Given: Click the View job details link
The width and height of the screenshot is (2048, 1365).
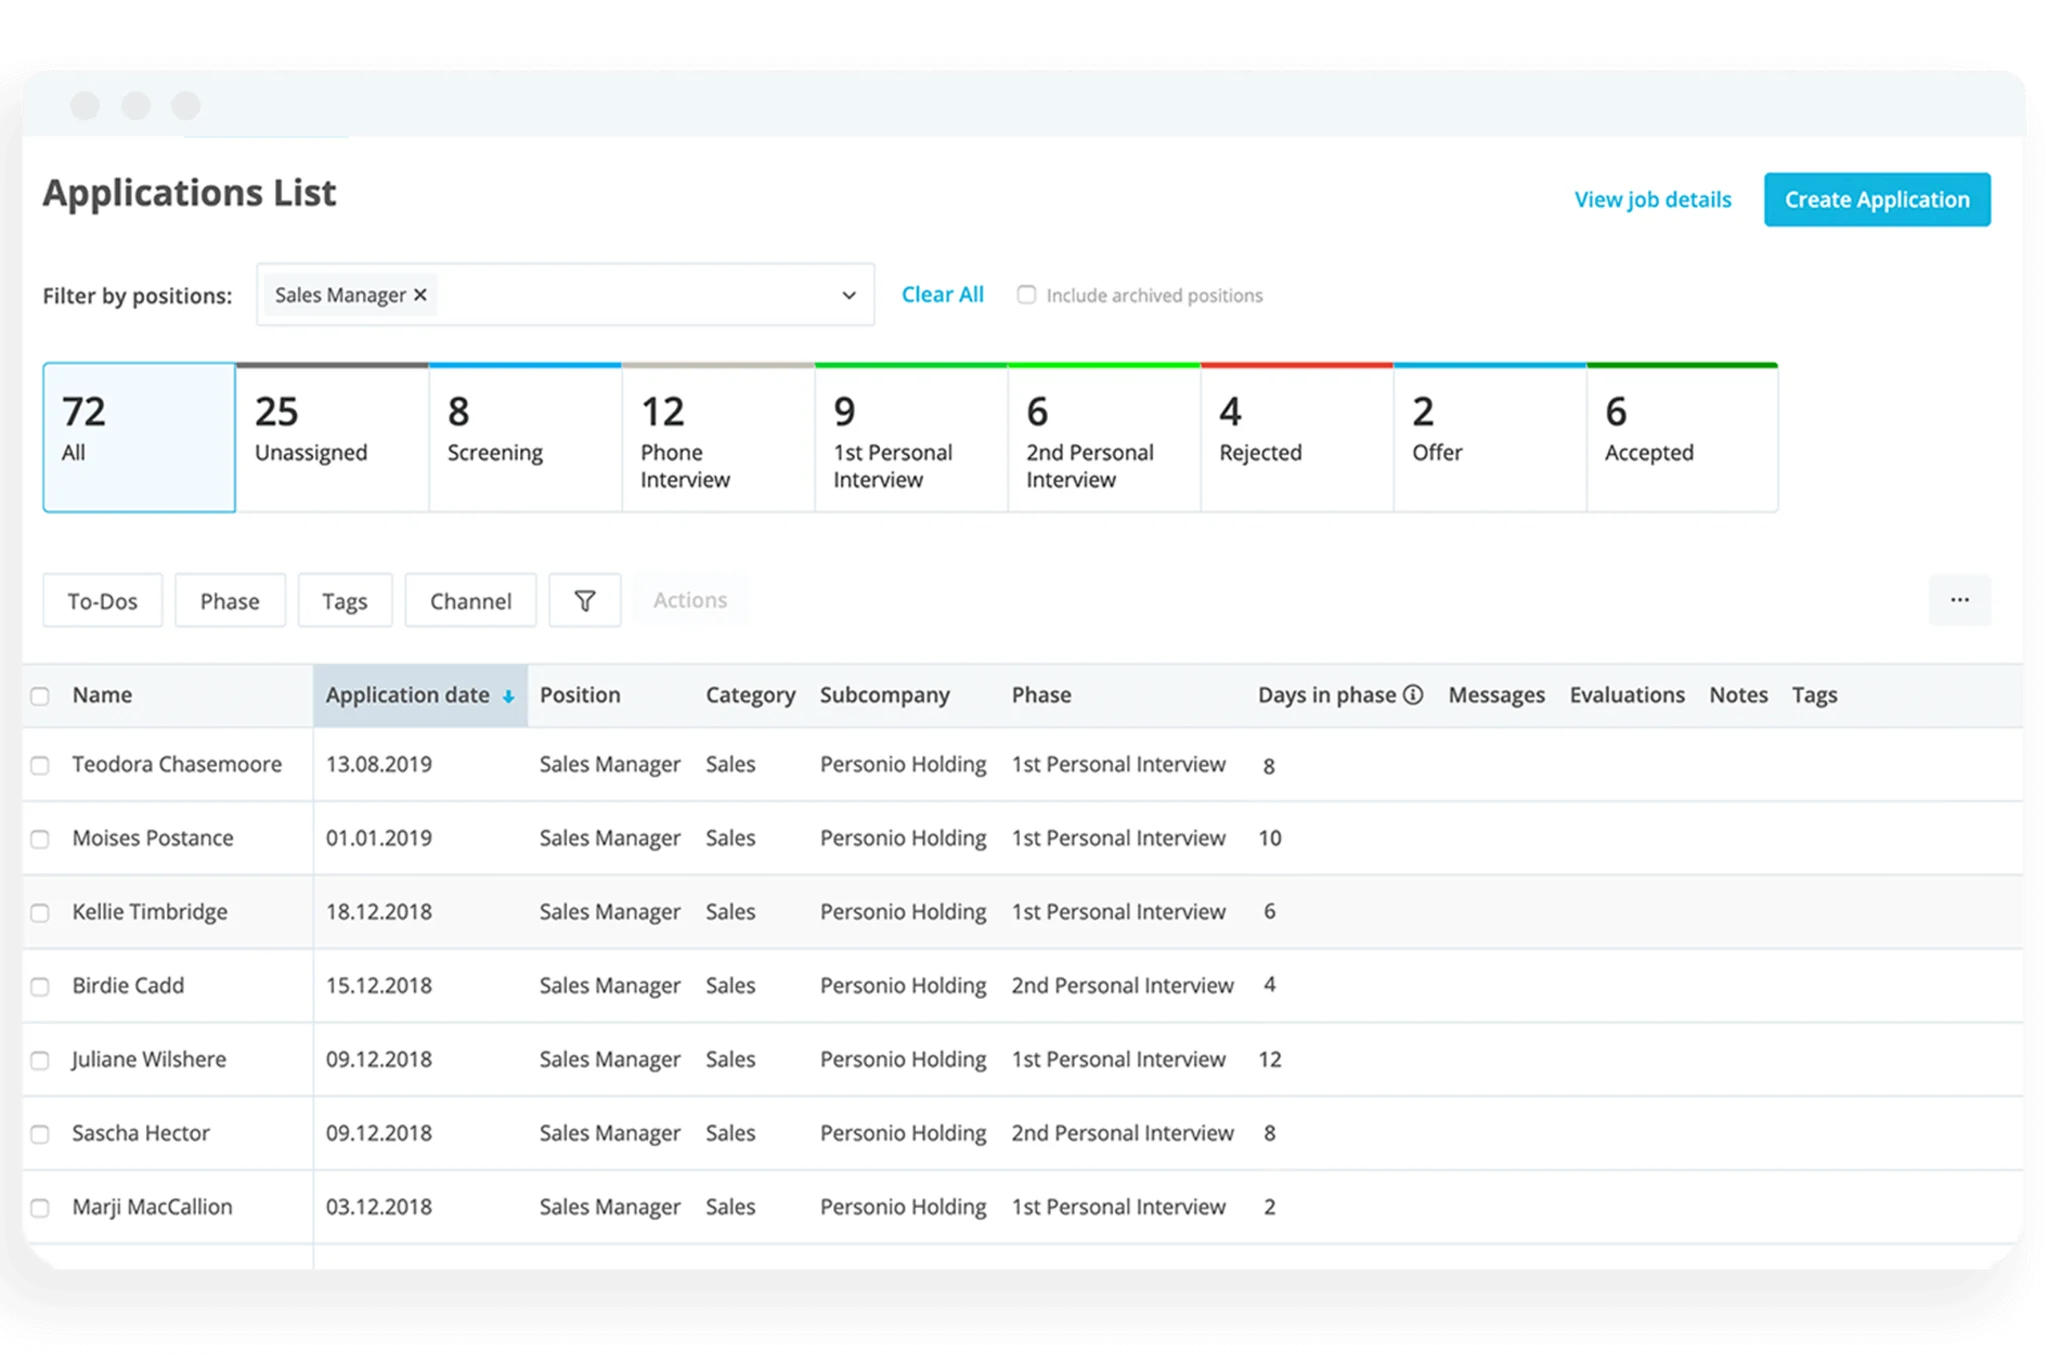Looking at the screenshot, I should [x=1652, y=200].
